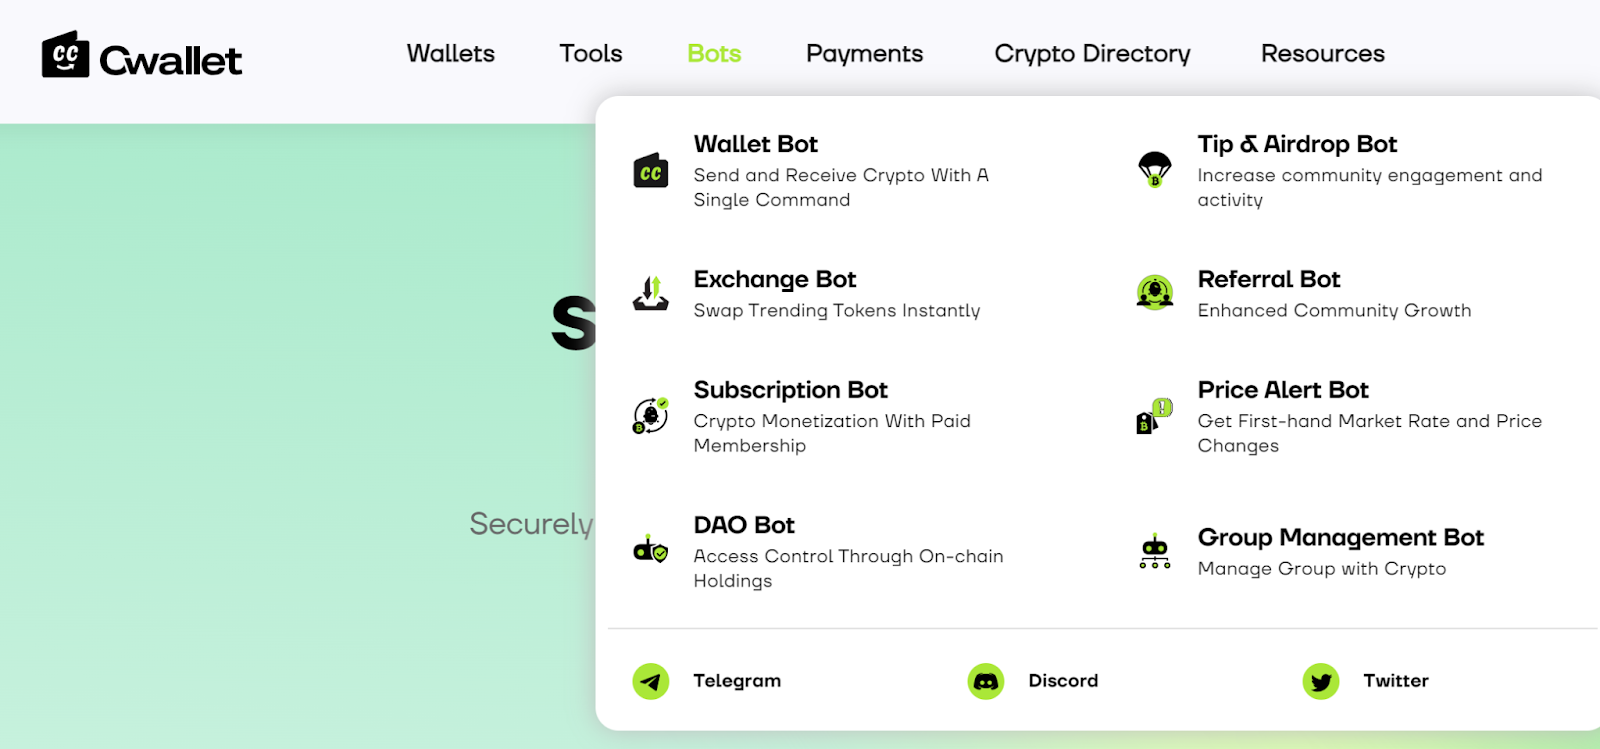Click the Referral Bot green circle icon
1600x749 pixels.
[x=1155, y=292]
